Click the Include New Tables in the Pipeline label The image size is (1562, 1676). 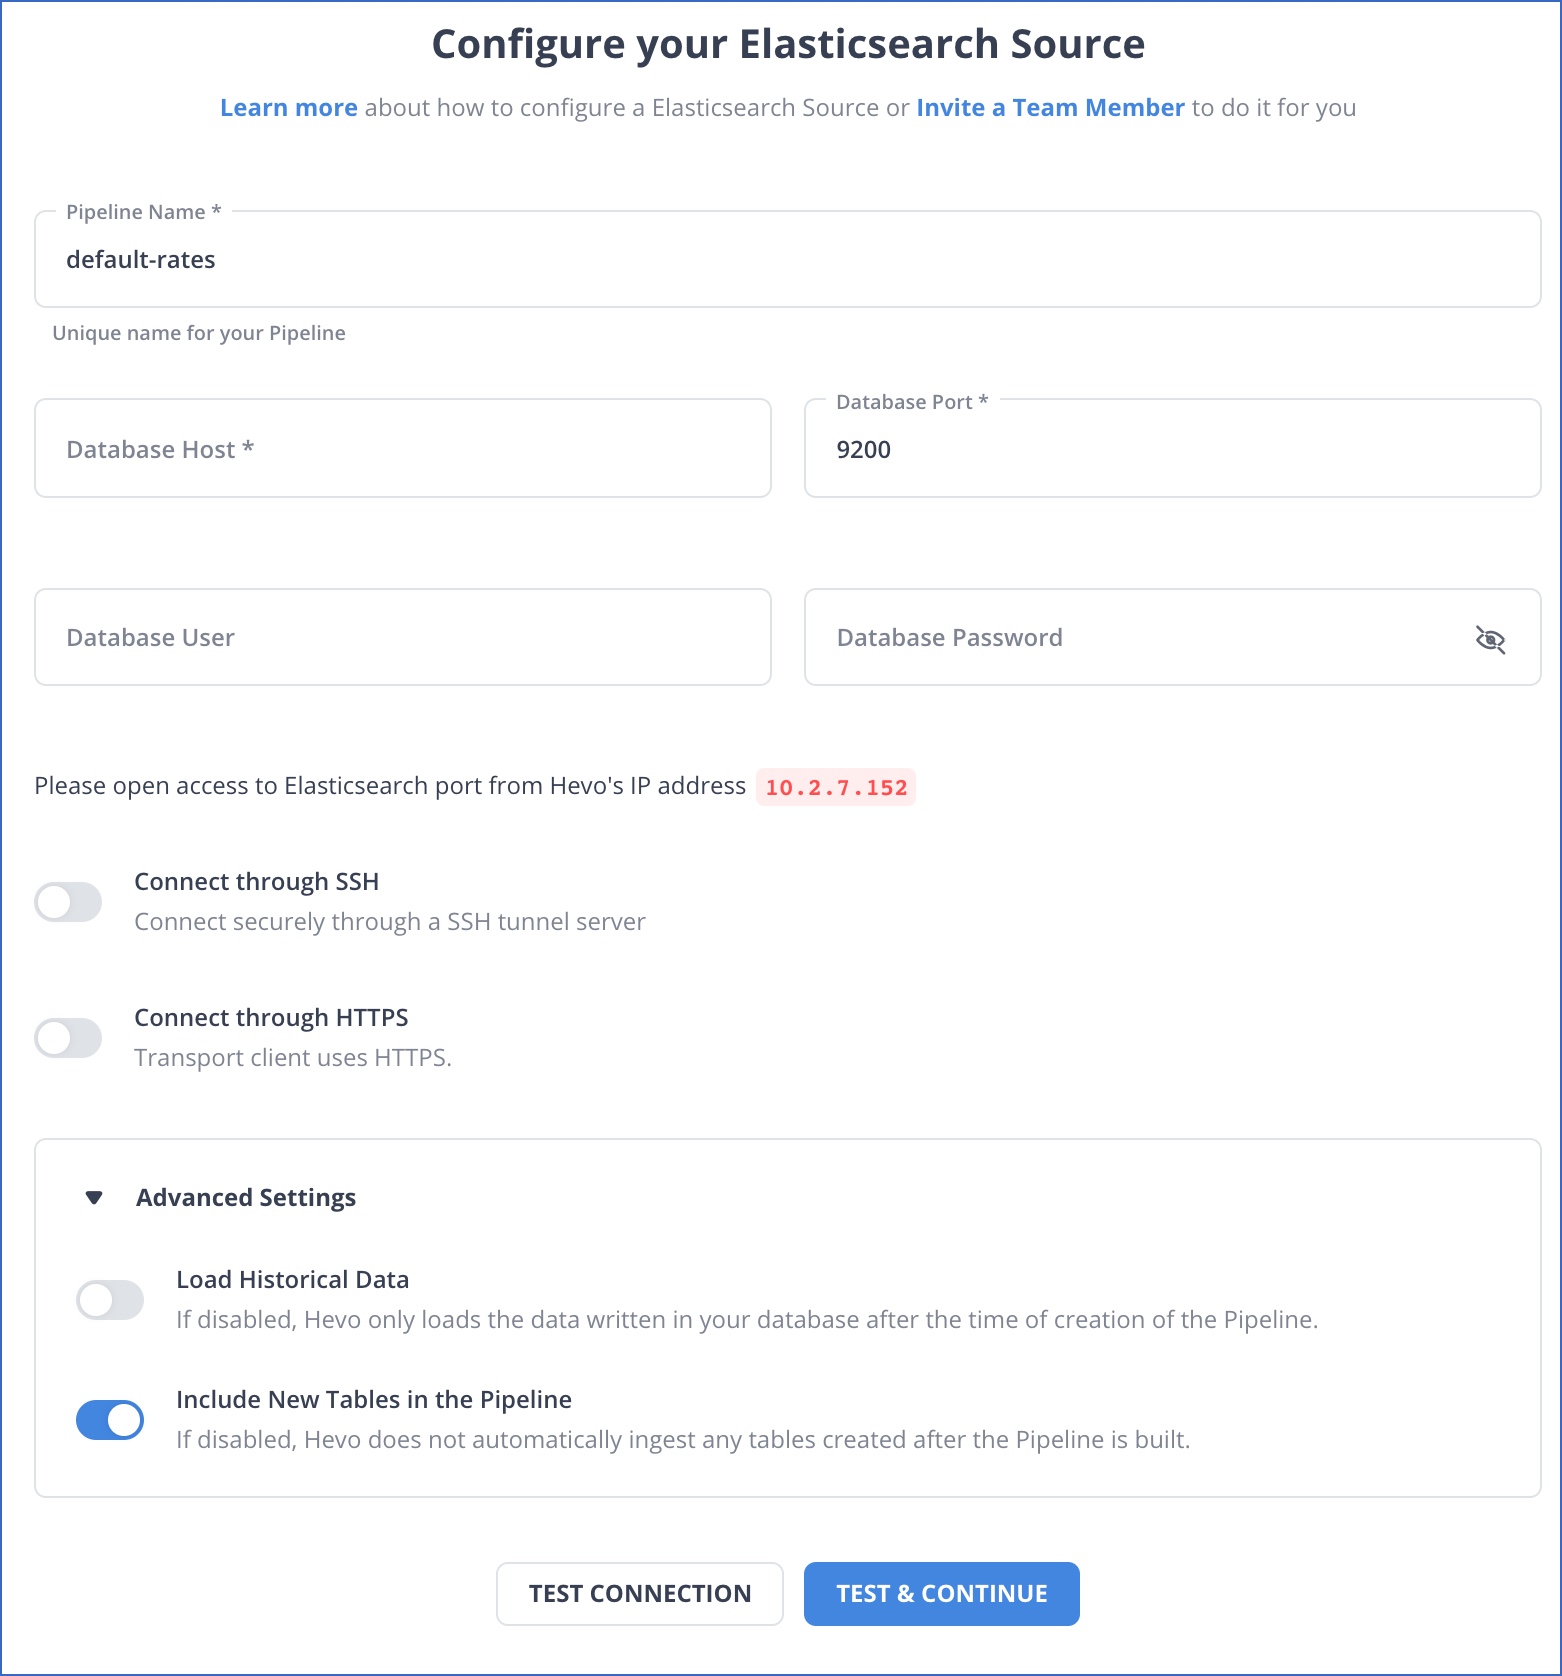tap(374, 1400)
